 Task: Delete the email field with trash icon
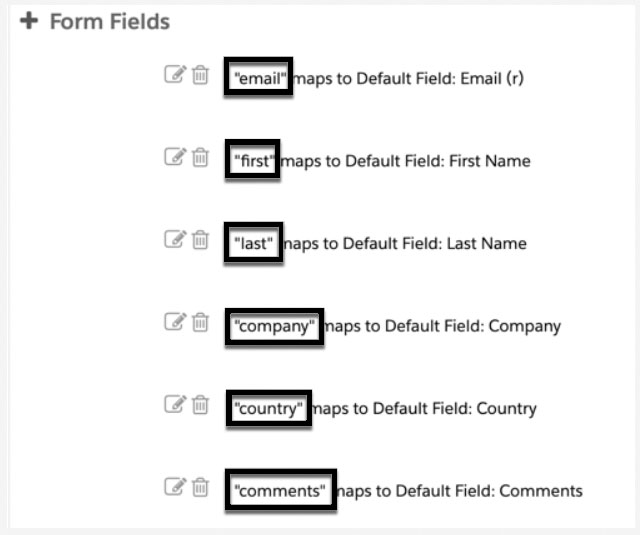pos(200,75)
